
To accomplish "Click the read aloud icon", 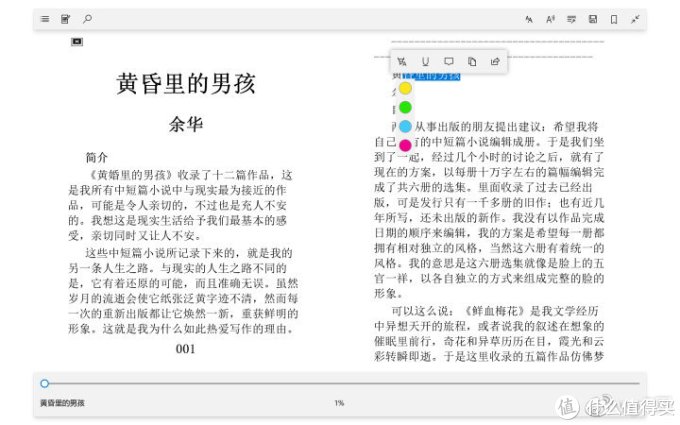I will tap(550, 19).
